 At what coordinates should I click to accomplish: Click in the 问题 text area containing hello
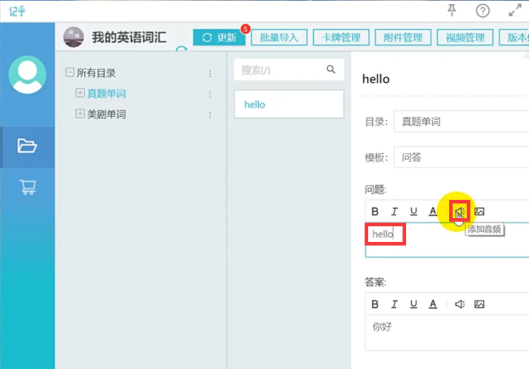(x=447, y=240)
